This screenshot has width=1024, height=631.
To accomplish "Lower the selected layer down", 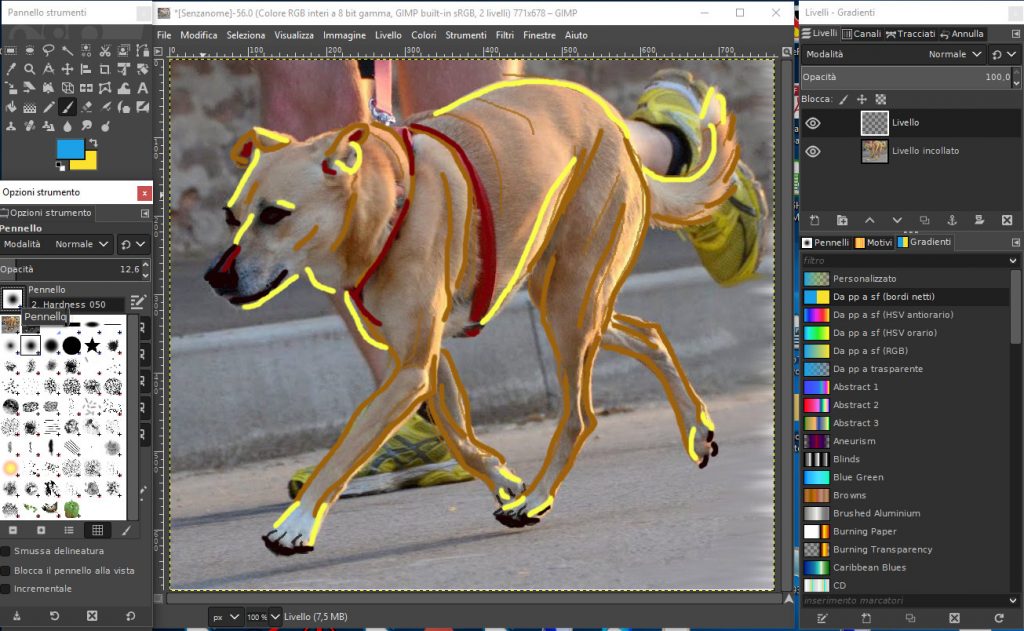I will (x=897, y=220).
